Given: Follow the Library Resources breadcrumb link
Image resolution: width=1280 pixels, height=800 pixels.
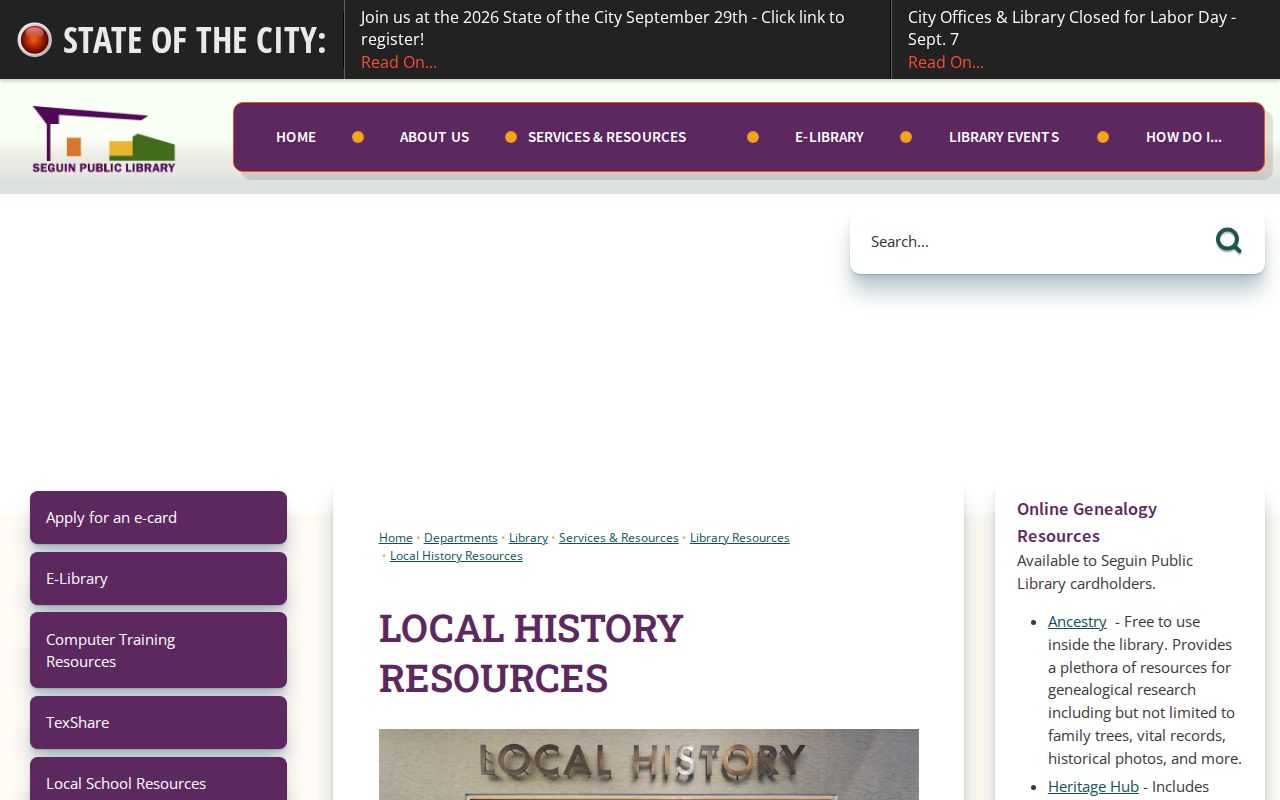Looking at the screenshot, I should [740, 538].
